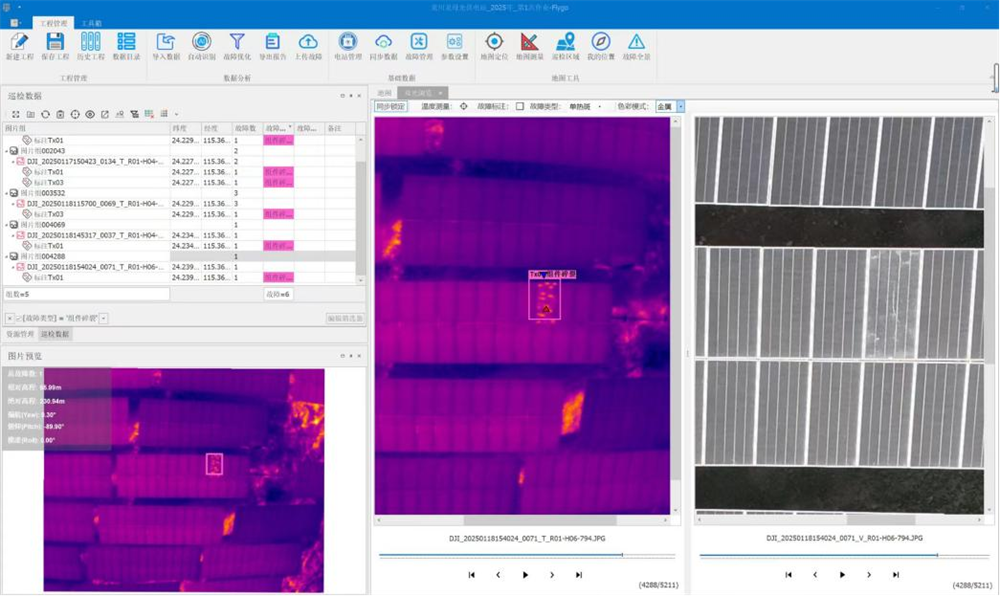The image size is (1000, 596).
Task: Open the 色彩模式 color mode dropdown
Action: tap(681, 106)
